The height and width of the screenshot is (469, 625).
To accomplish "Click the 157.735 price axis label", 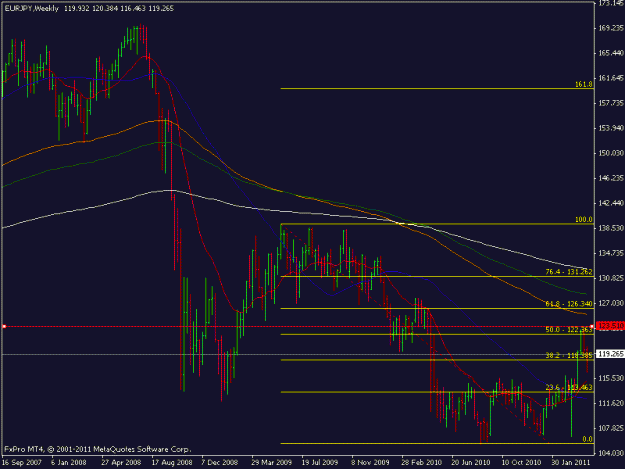I will (x=611, y=103).
